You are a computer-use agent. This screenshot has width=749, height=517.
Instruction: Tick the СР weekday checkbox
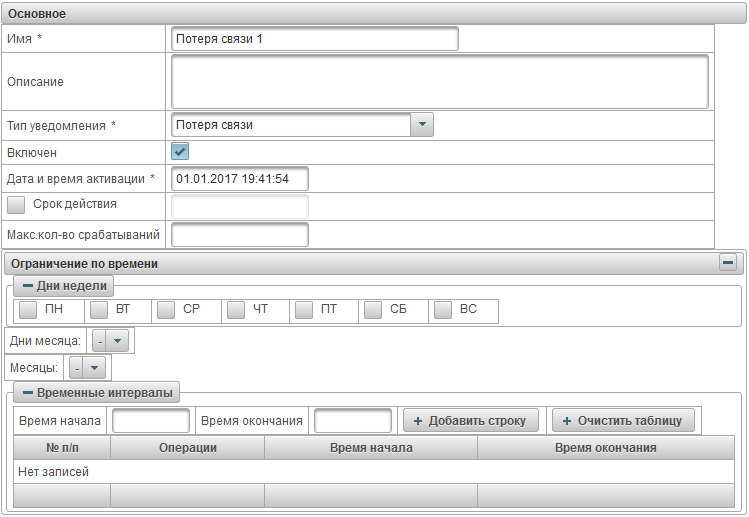click(x=167, y=310)
